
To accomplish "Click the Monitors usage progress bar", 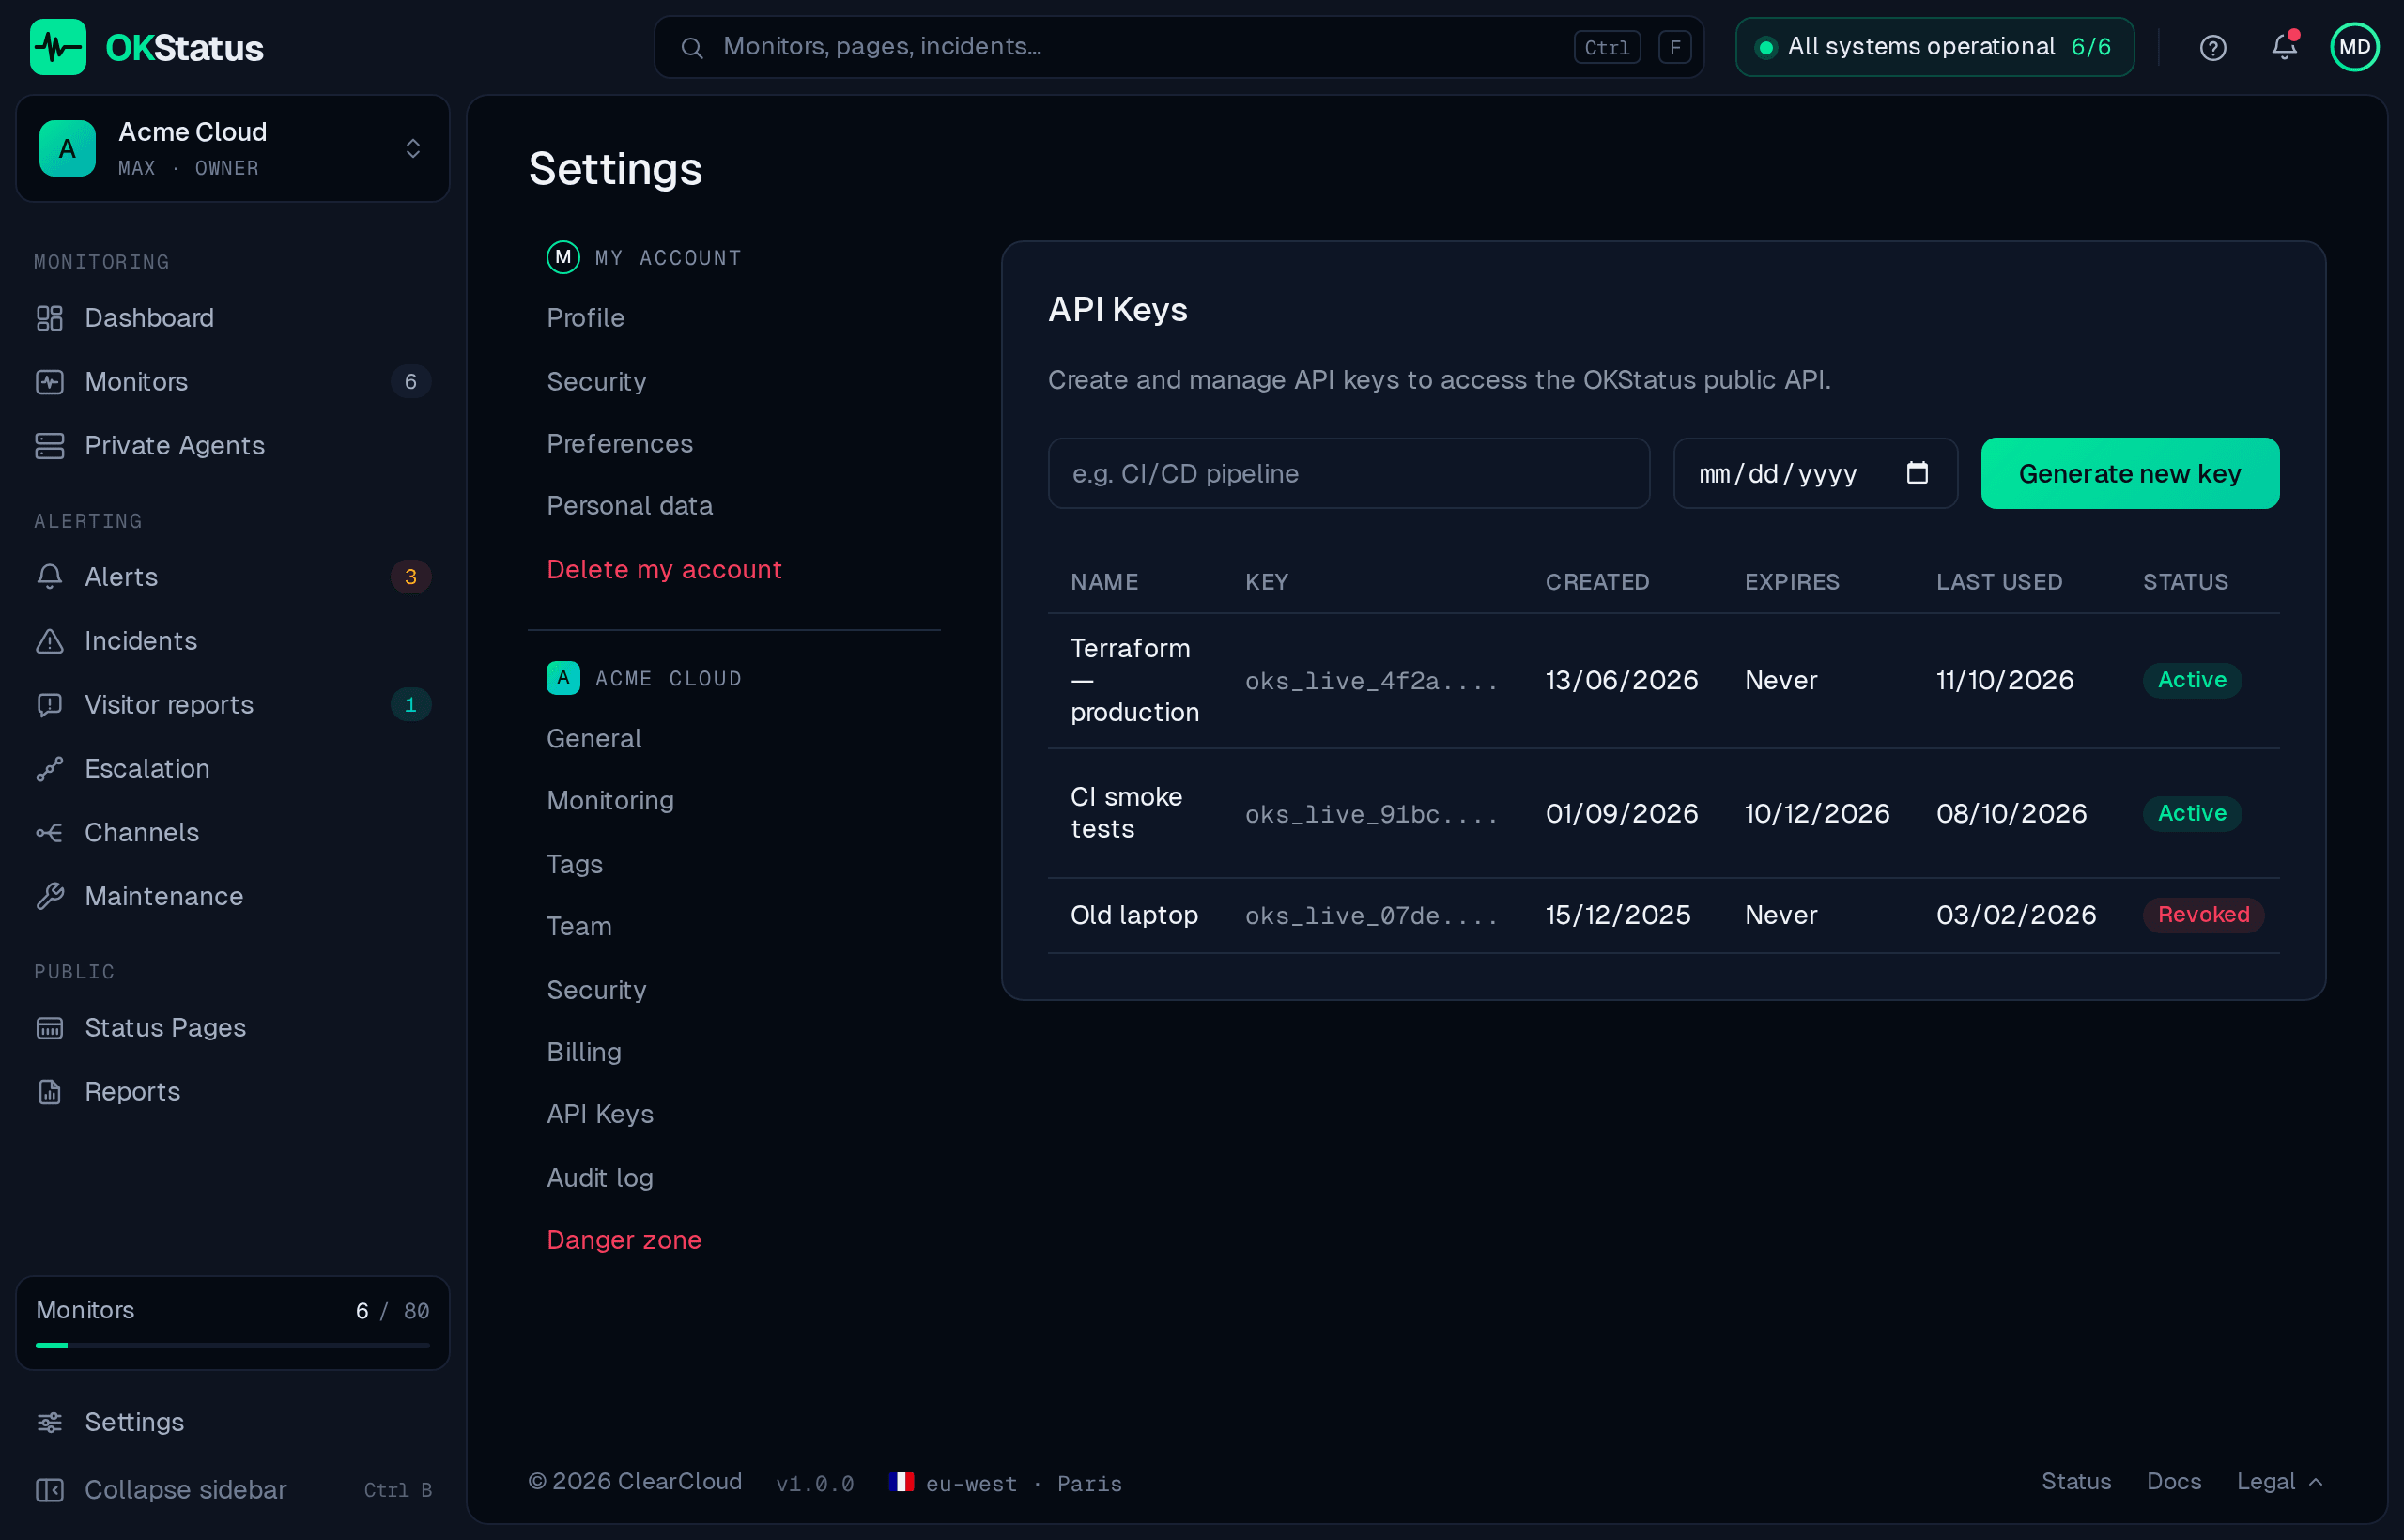I will pyautogui.click(x=233, y=1346).
